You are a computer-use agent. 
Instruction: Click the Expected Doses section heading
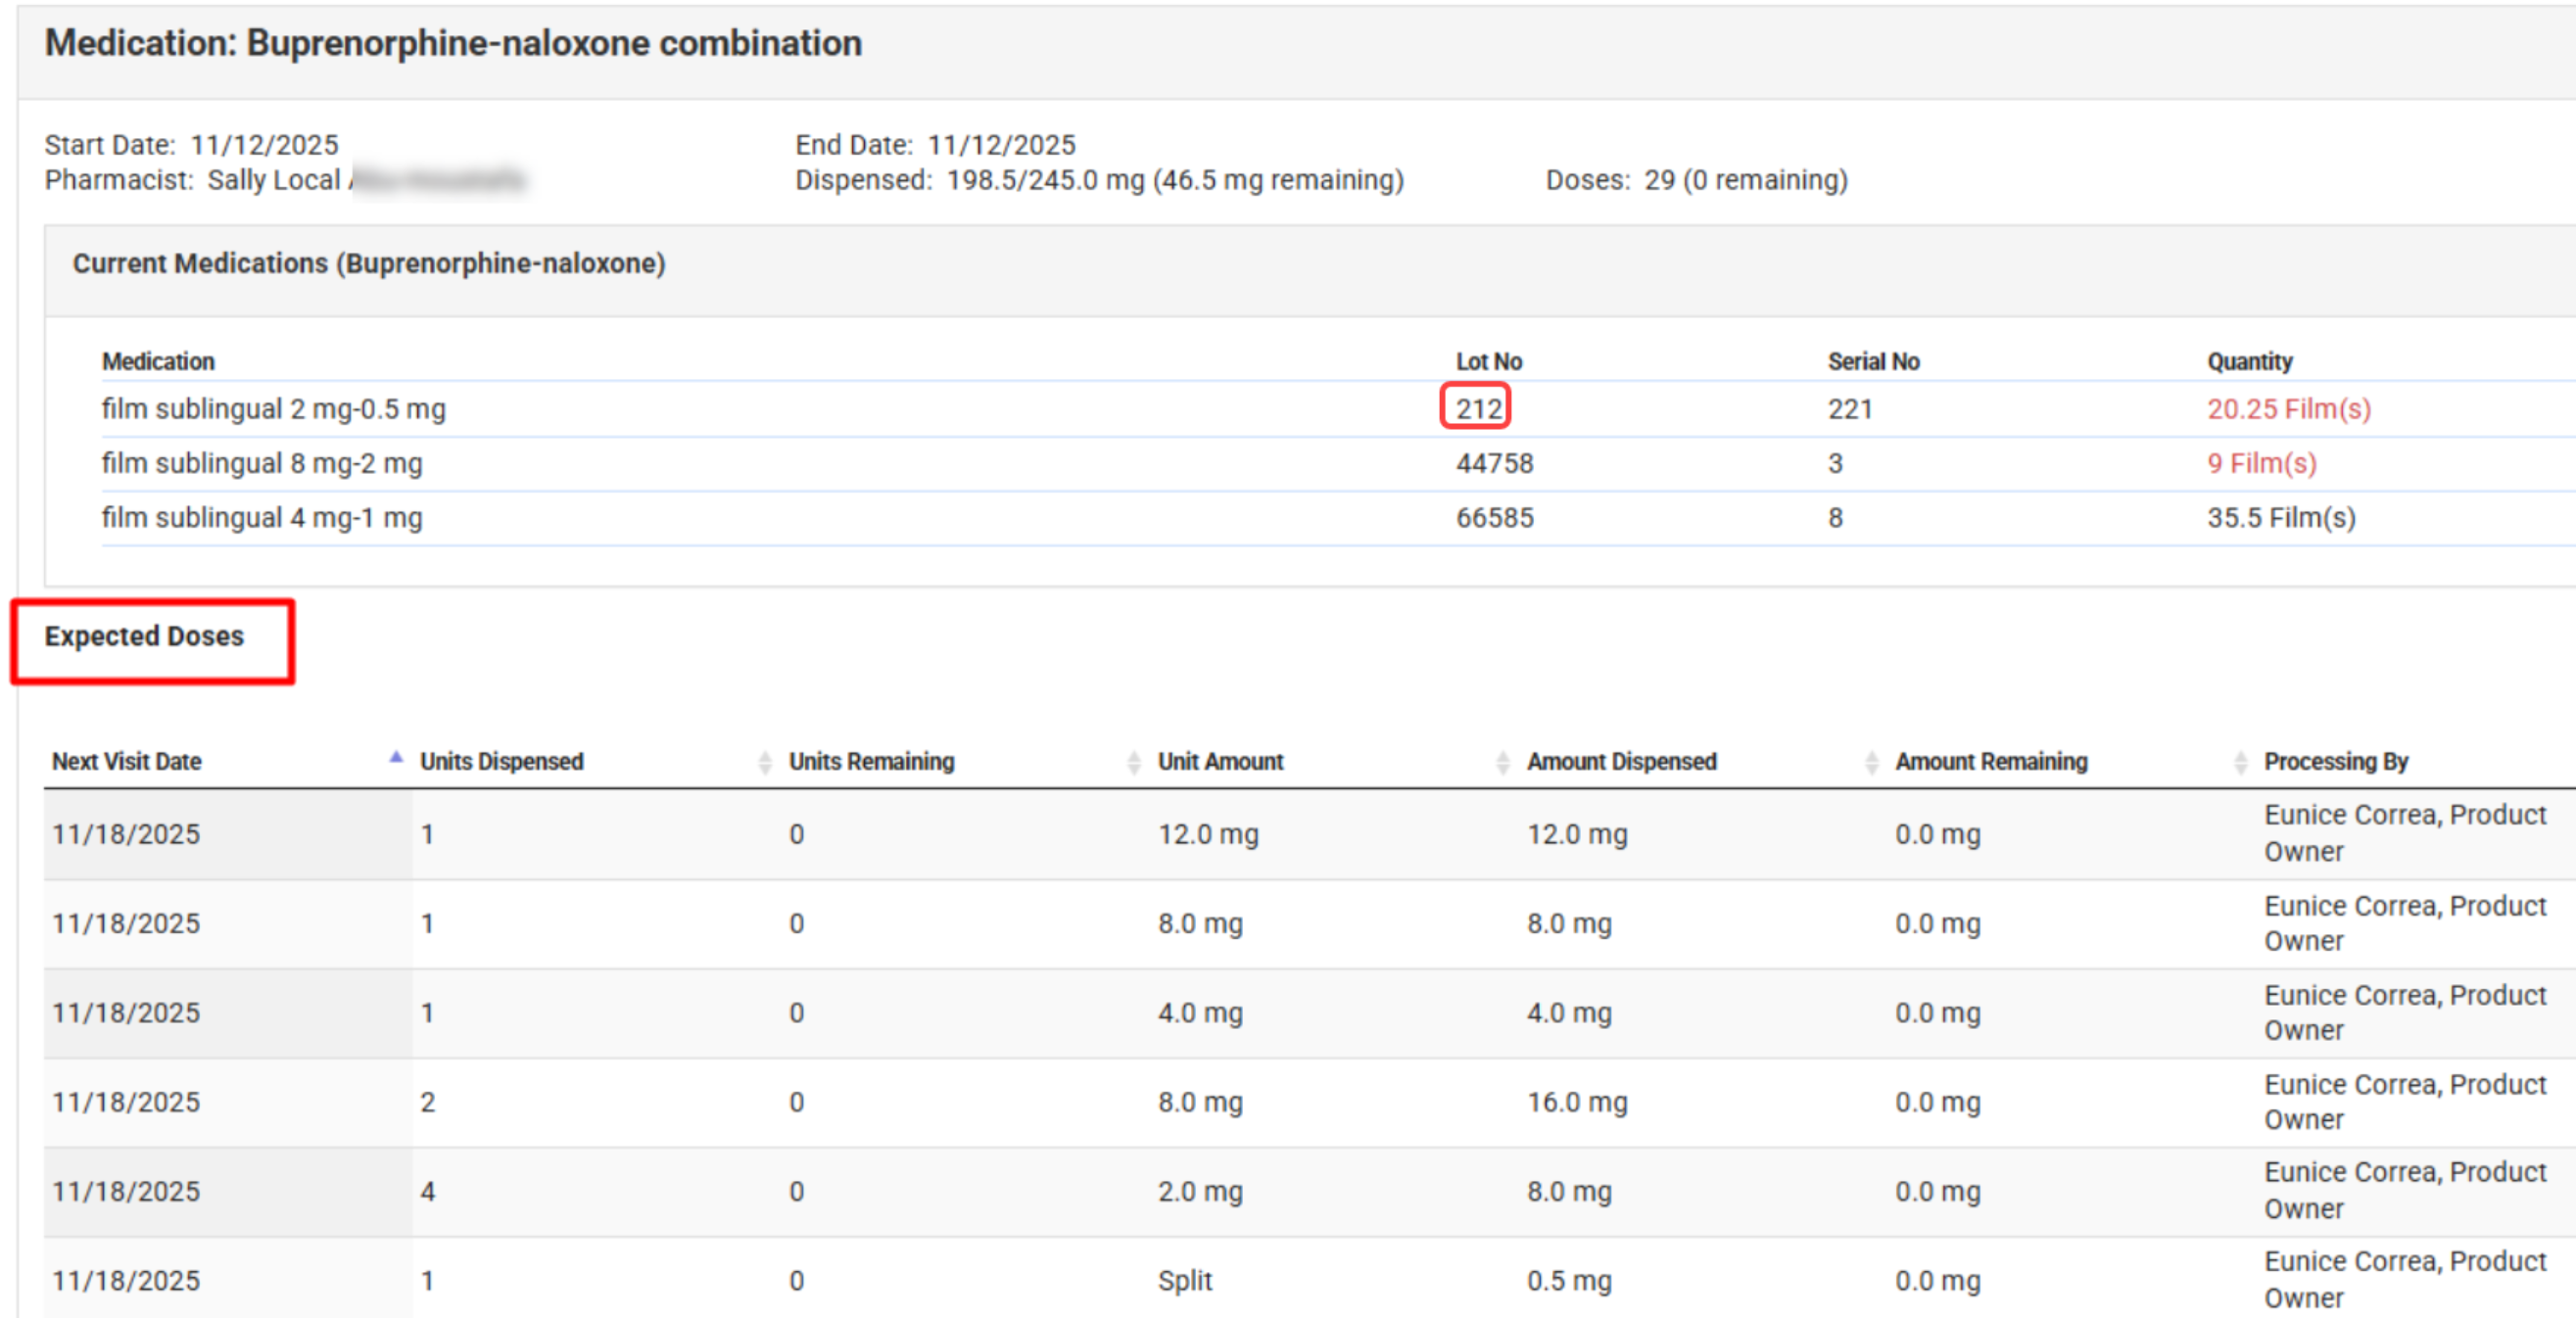pyautogui.click(x=144, y=636)
